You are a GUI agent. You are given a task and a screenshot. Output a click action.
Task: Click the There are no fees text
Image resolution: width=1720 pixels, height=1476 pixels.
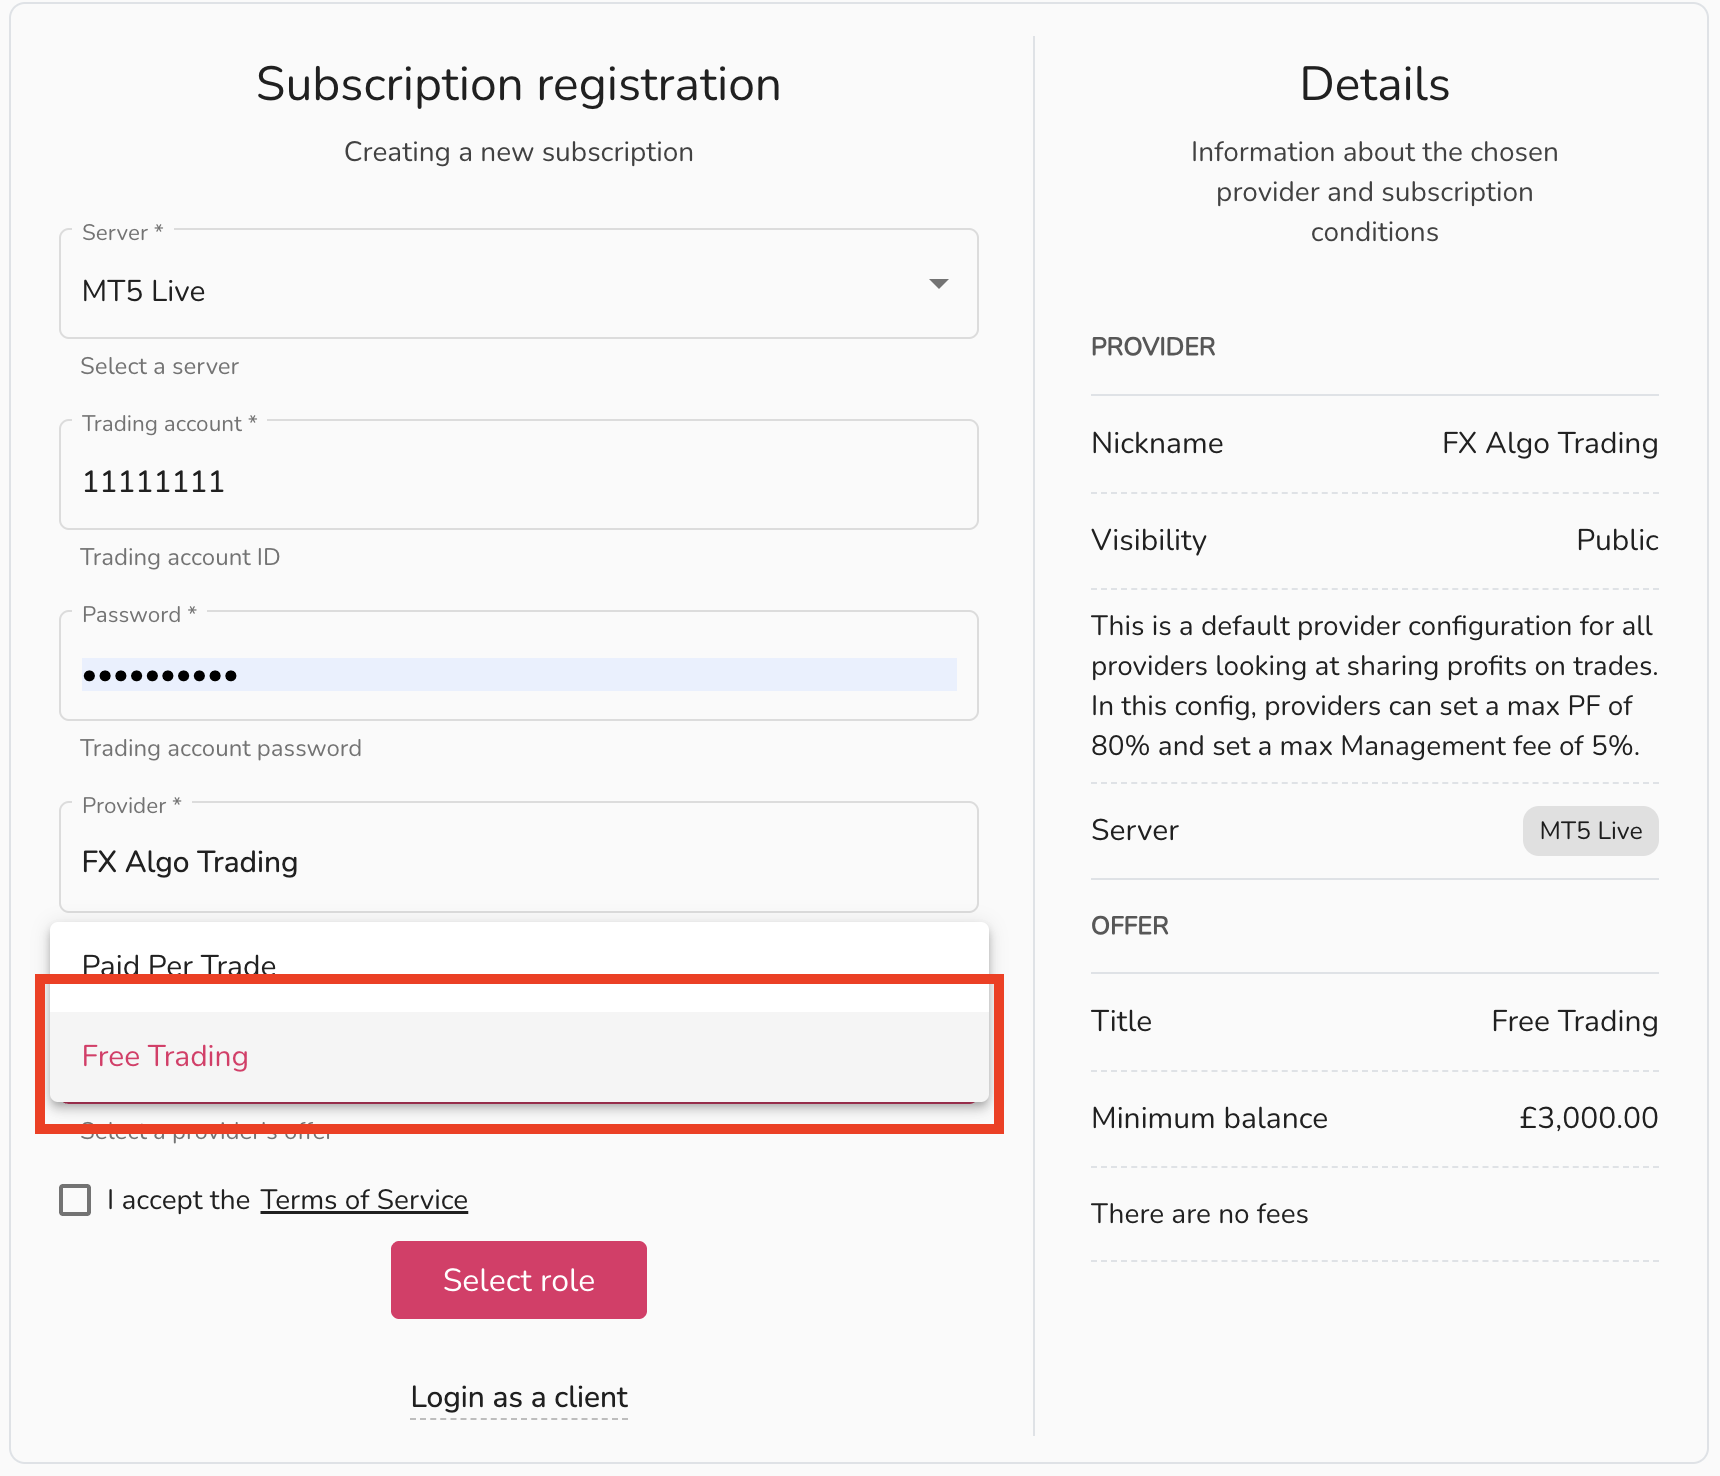click(x=1199, y=1214)
